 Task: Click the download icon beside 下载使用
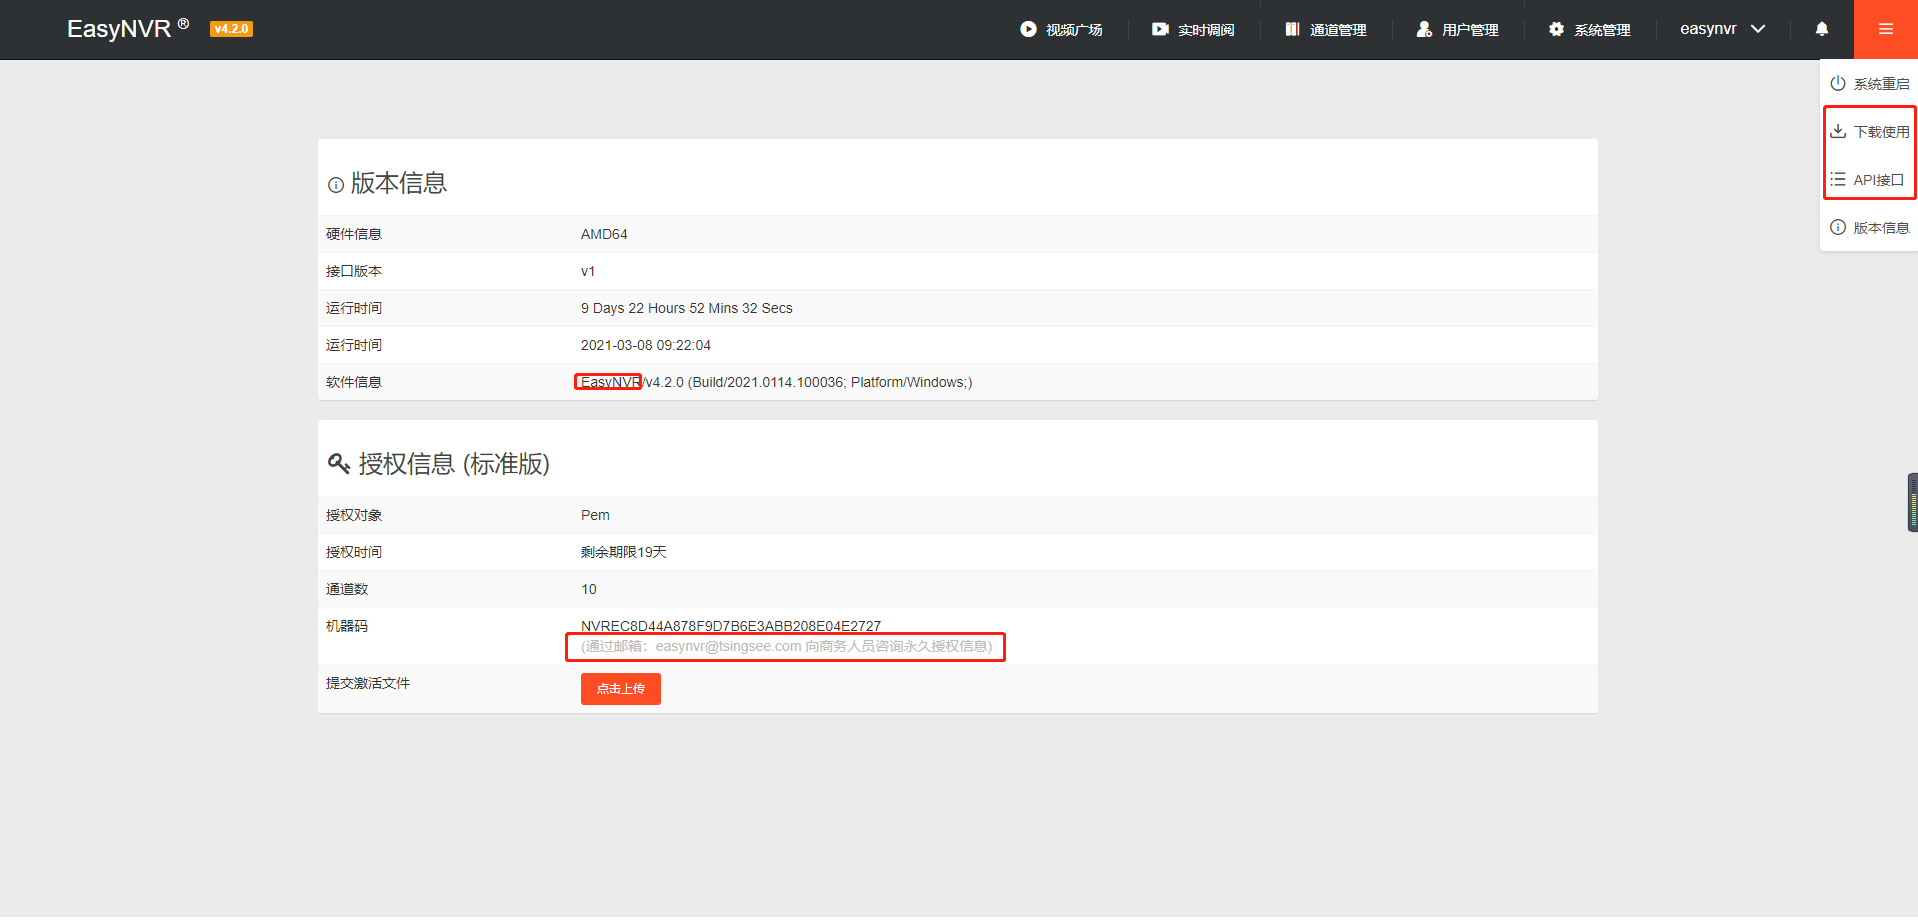[1838, 131]
